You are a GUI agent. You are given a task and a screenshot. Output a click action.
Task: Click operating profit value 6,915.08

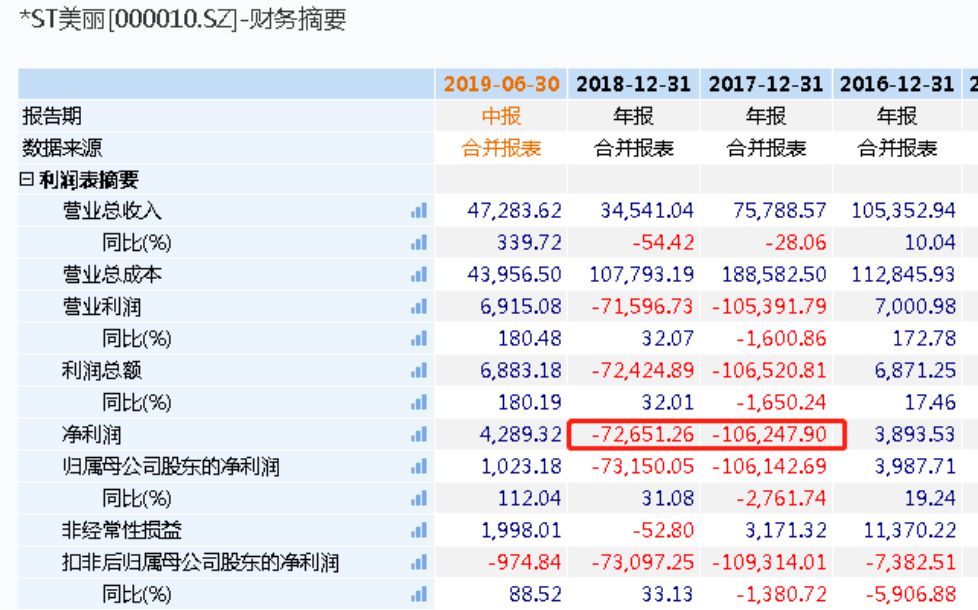pyautogui.click(x=521, y=307)
